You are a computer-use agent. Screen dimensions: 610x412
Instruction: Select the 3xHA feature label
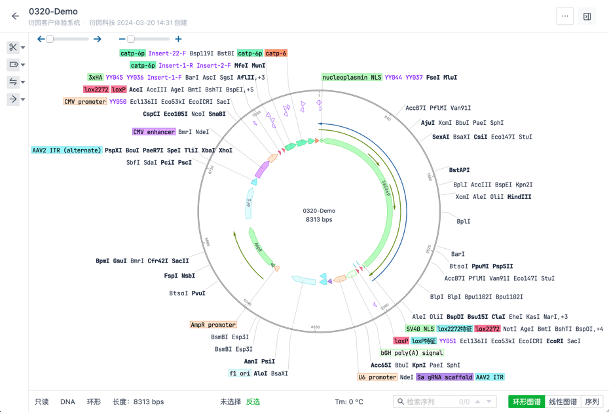click(x=95, y=77)
